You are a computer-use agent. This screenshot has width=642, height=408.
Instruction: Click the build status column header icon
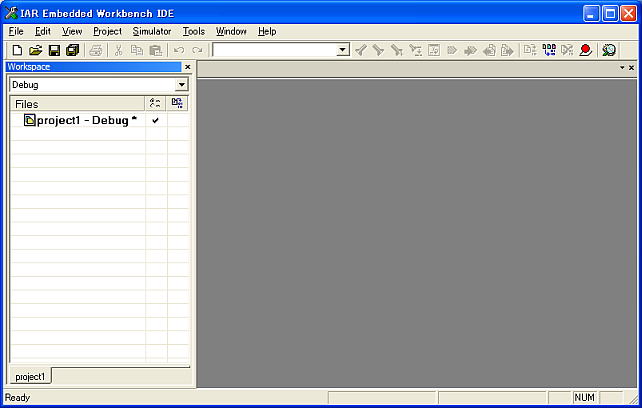point(155,103)
